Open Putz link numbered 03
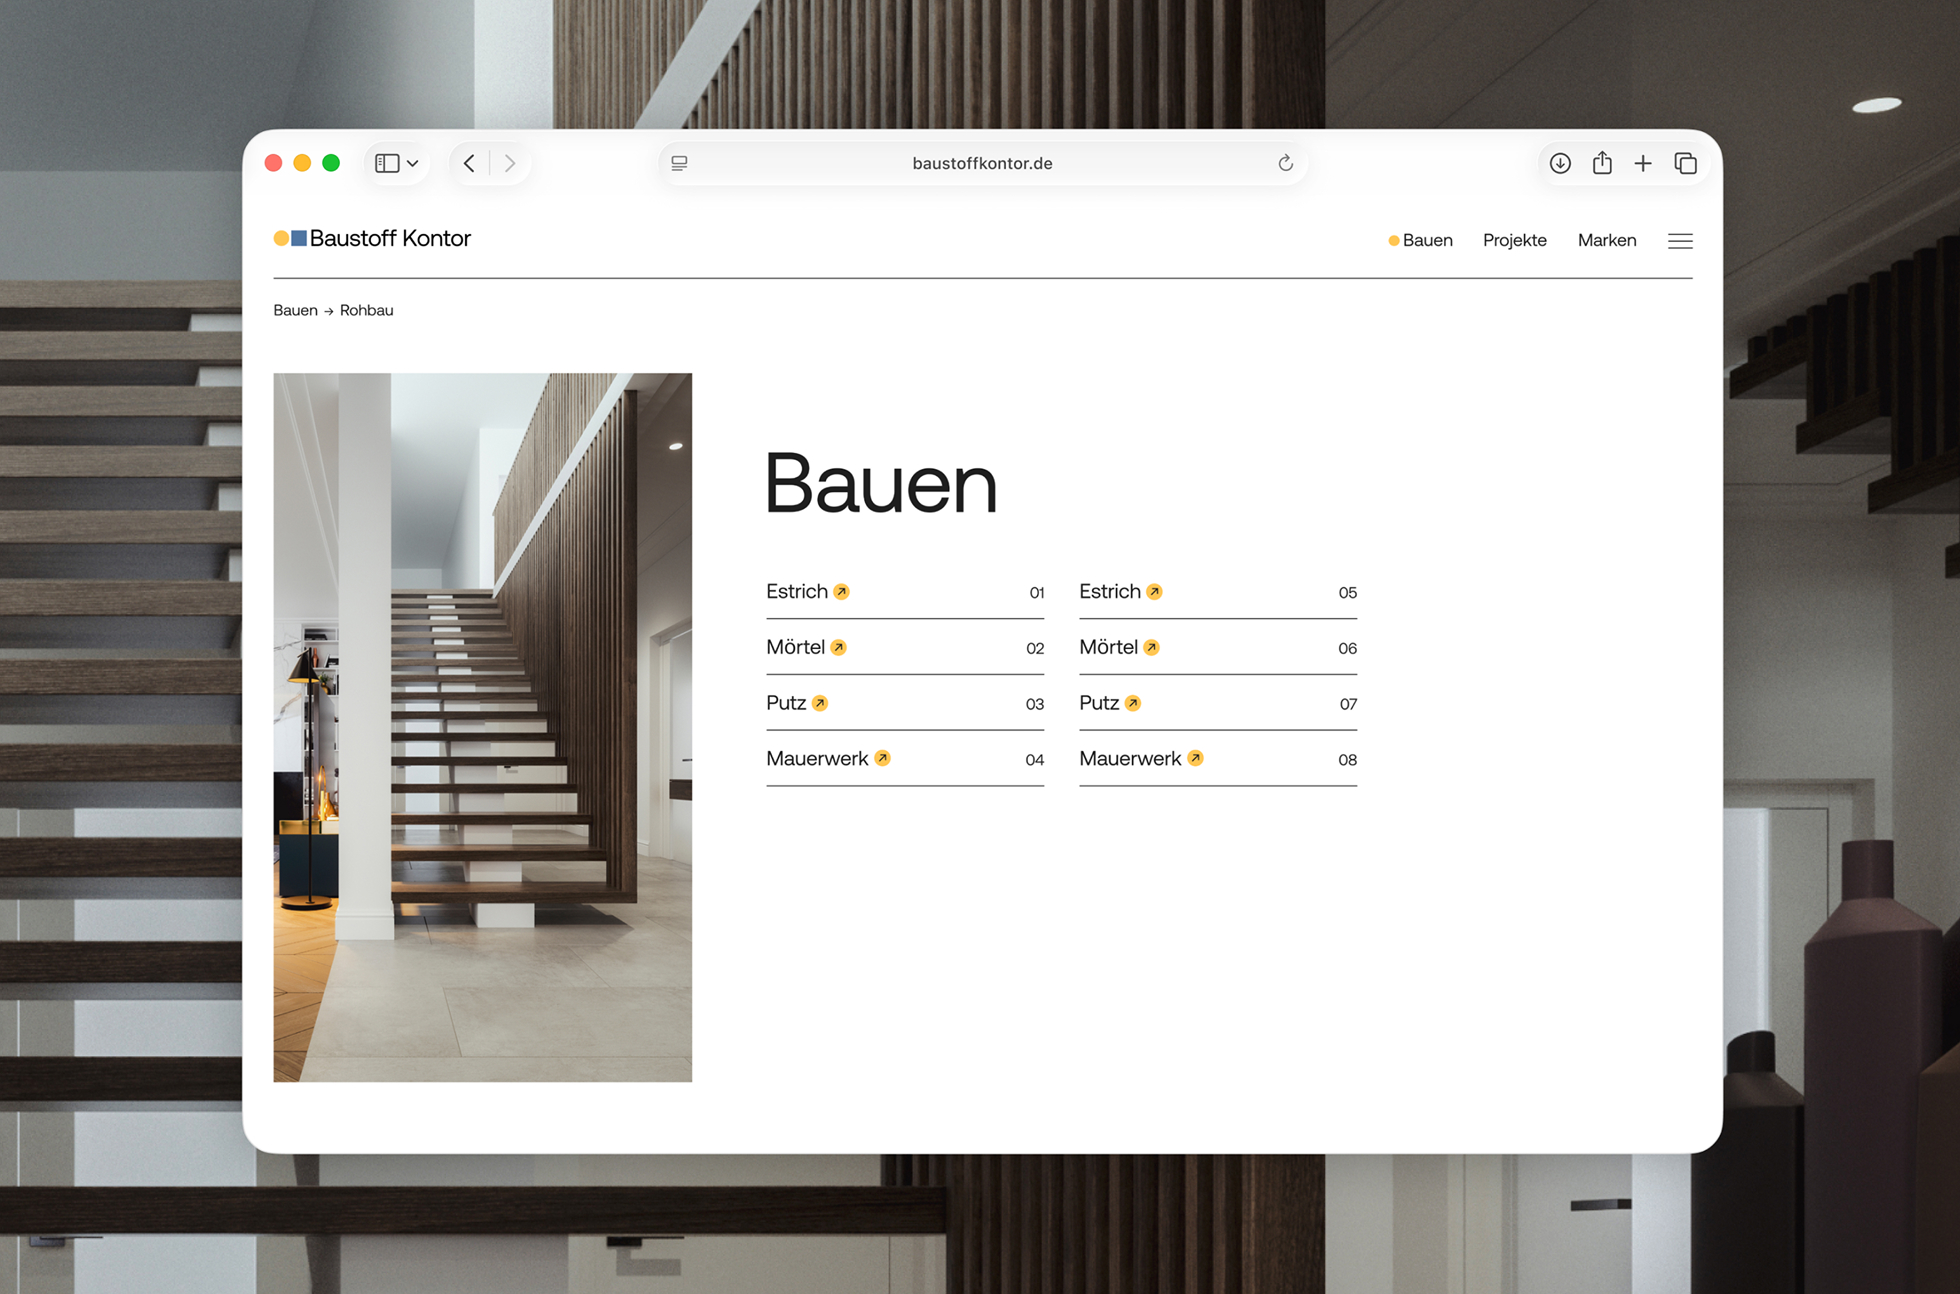The image size is (1960, 1294). (x=786, y=703)
